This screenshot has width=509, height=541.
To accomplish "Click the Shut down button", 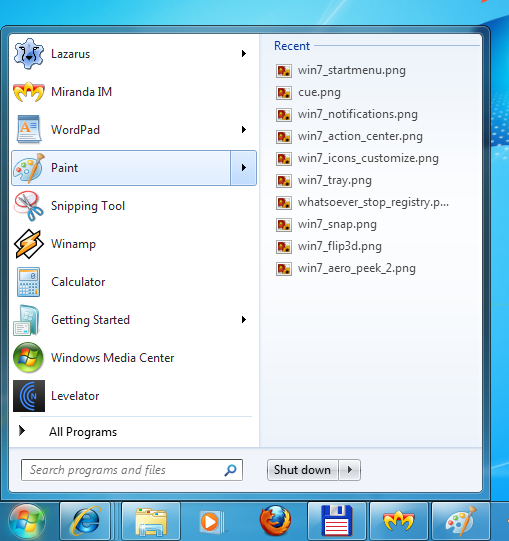I will [302, 470].
